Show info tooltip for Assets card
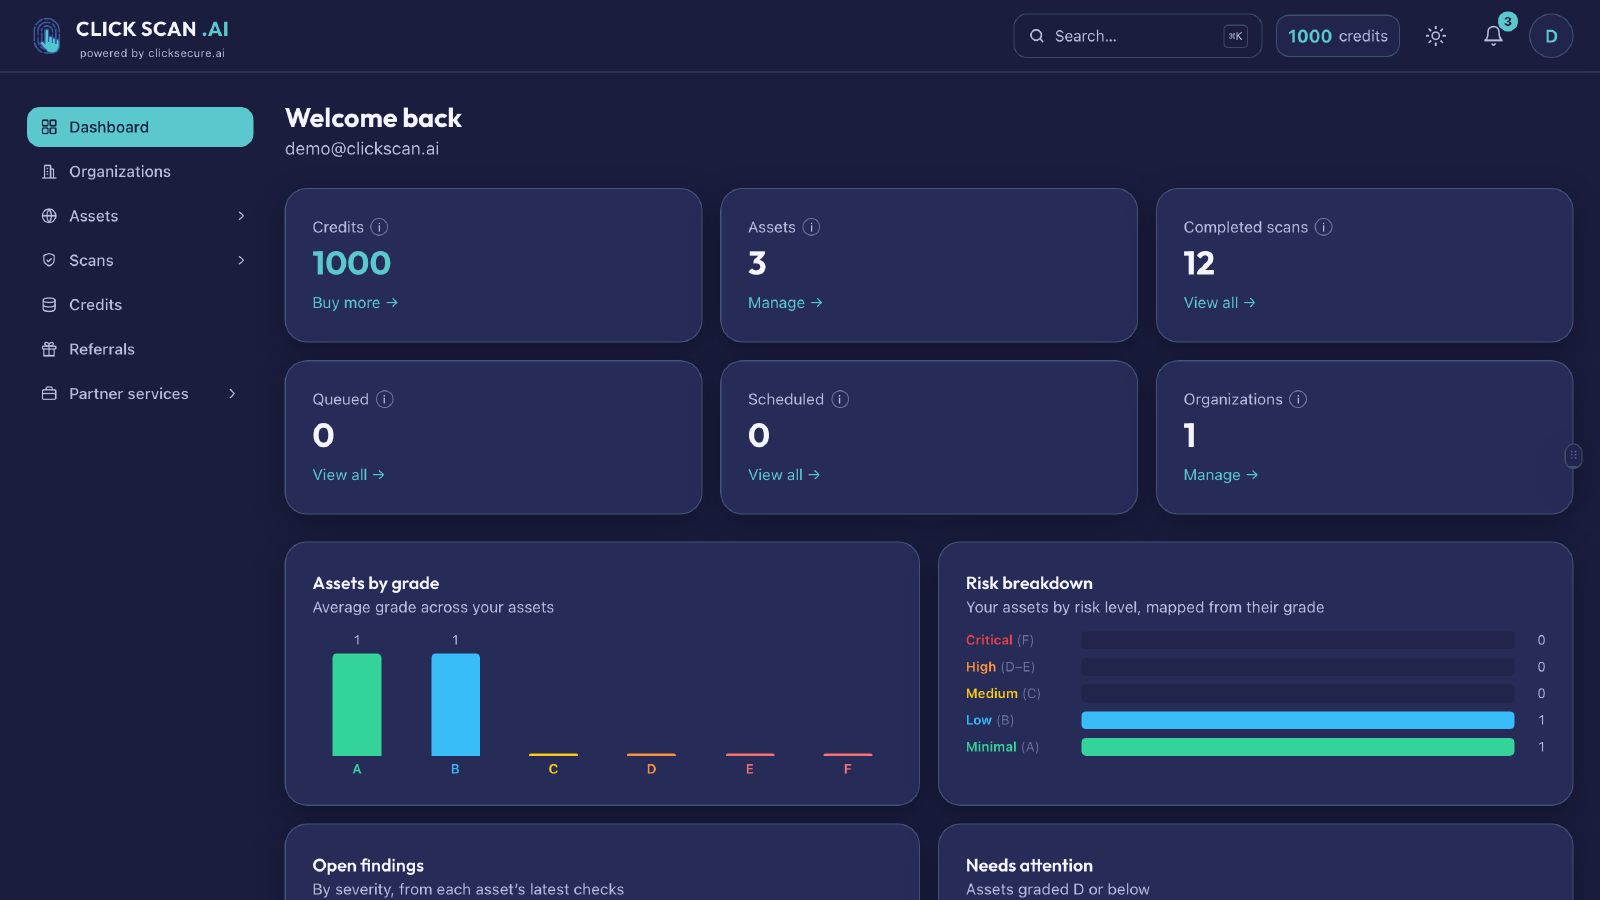Screen dimensions: 1600x900 [x=811, y=227]
